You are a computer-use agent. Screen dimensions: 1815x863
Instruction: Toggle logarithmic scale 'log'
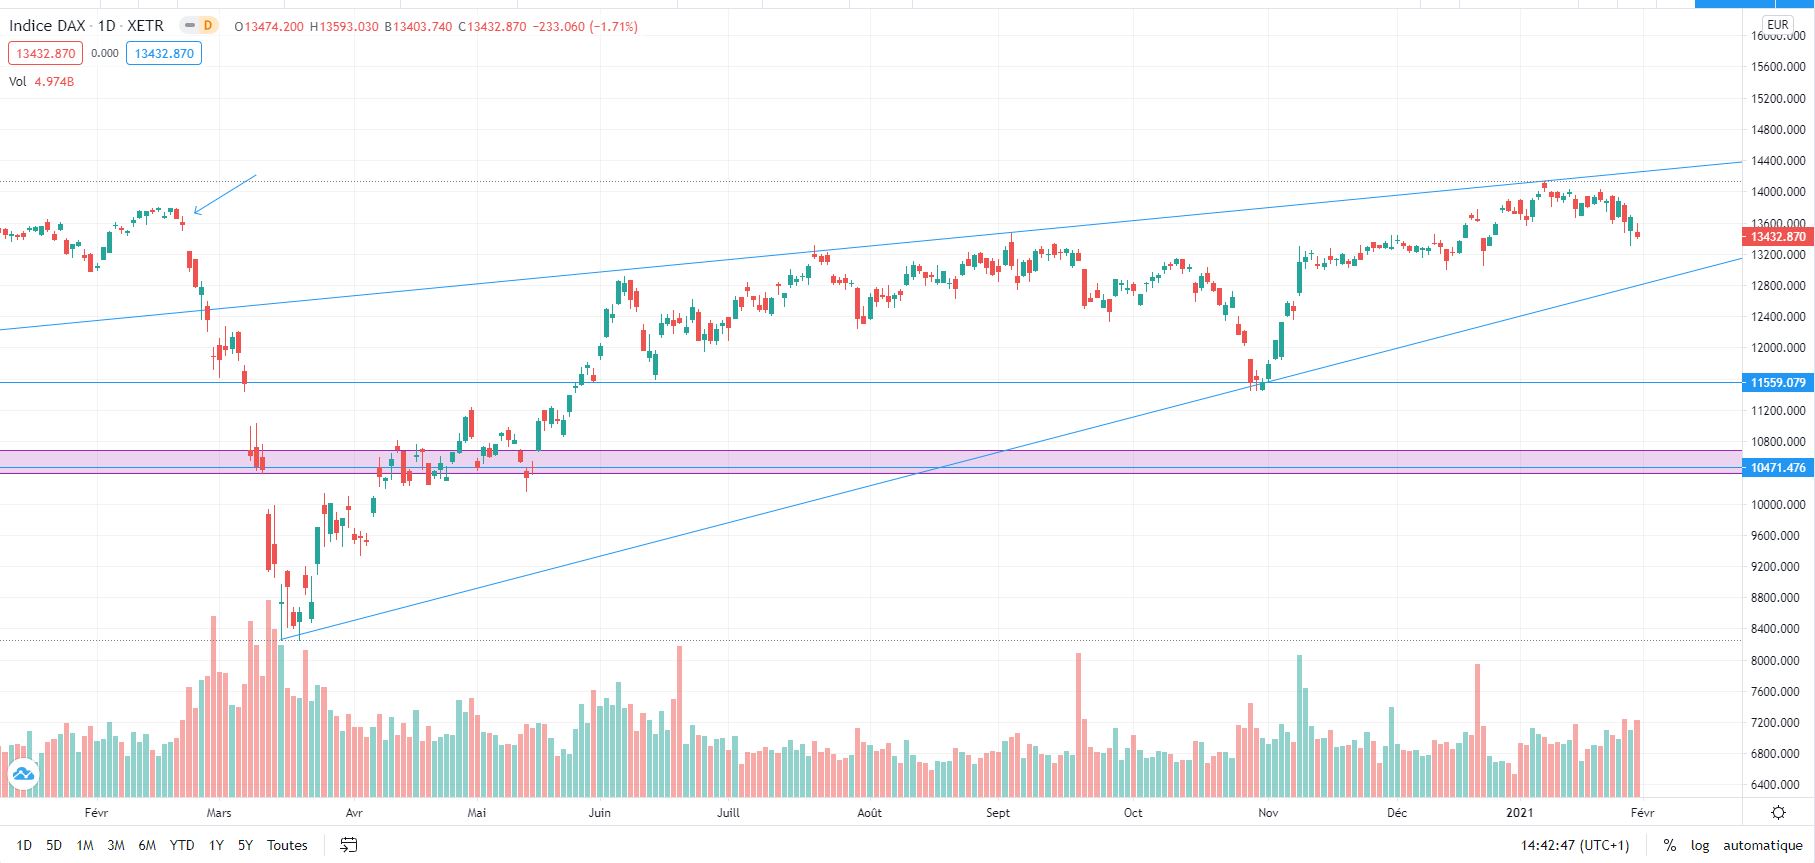pos(1700,845)
